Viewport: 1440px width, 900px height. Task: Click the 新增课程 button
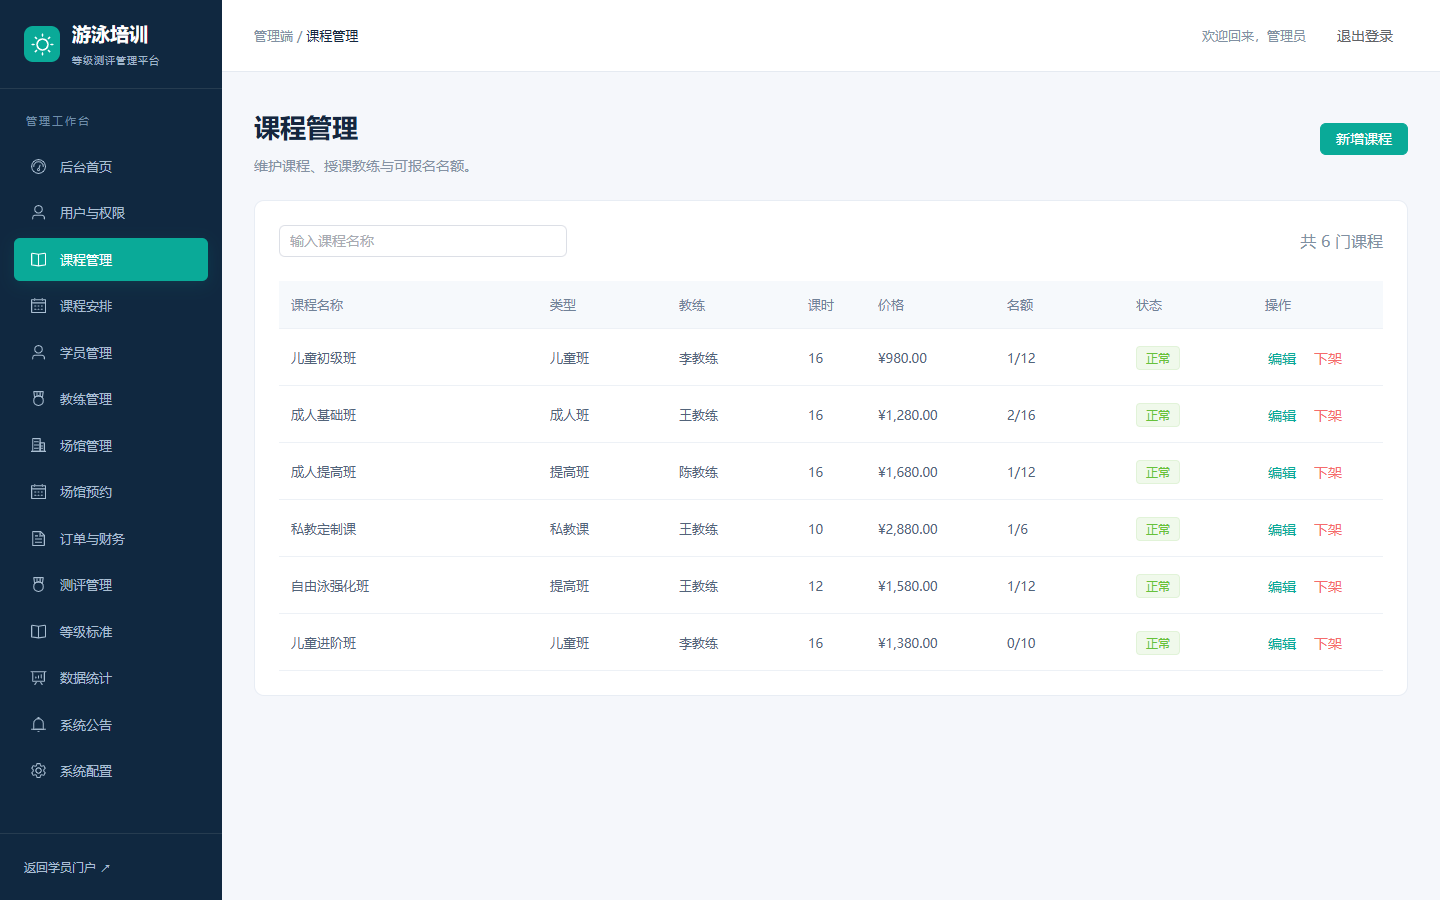tap(1363, 139)
